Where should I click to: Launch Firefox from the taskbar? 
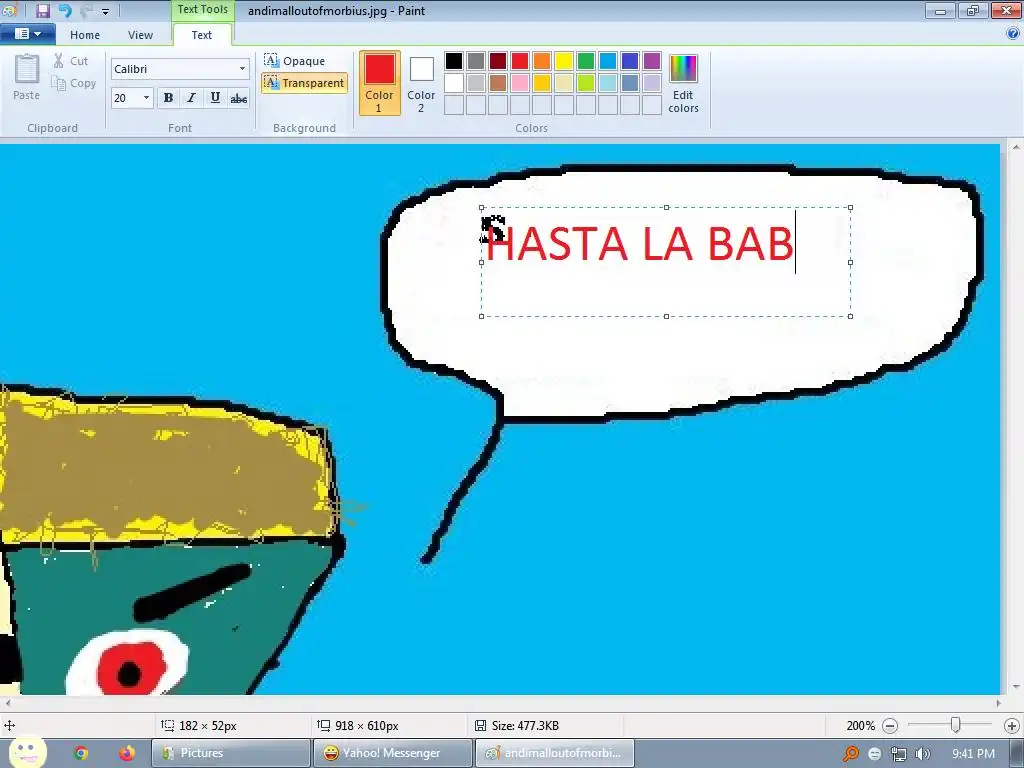[127, 753]
